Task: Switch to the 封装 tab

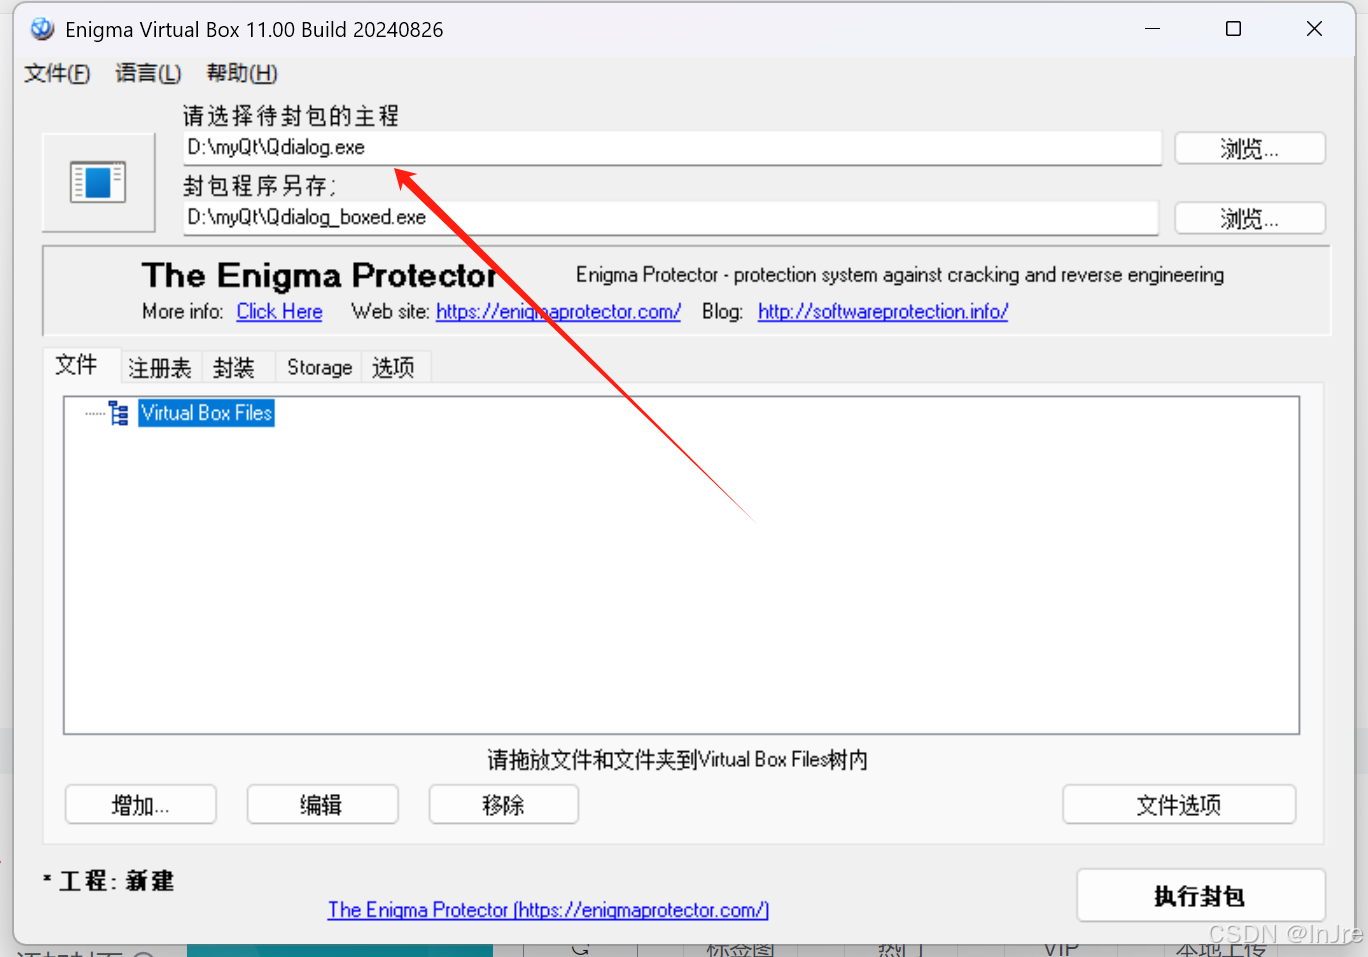Action: pos(234,368)
